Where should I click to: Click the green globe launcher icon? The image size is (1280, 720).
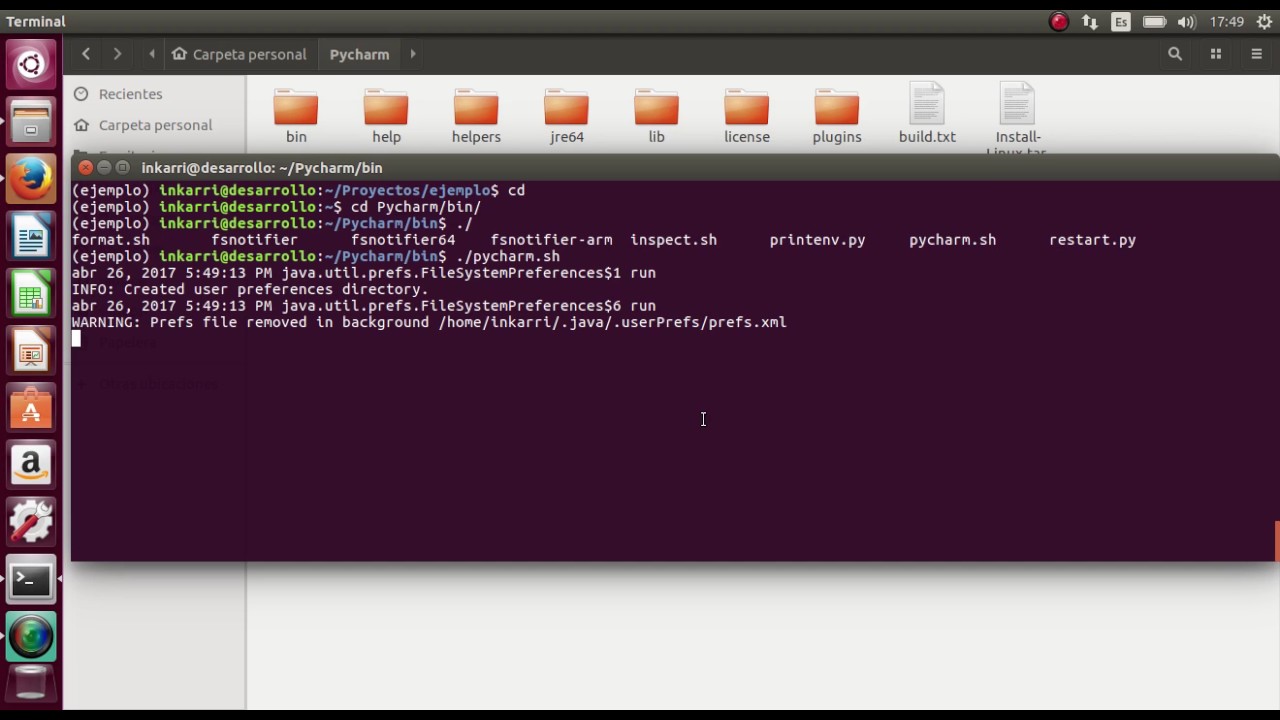(x=31, y=637)
